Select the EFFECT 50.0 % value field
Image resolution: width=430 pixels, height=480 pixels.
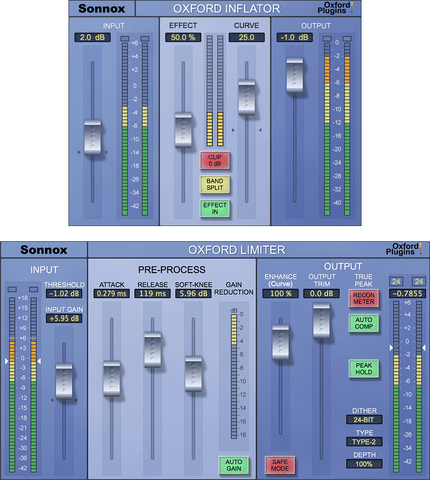[183, 37]
